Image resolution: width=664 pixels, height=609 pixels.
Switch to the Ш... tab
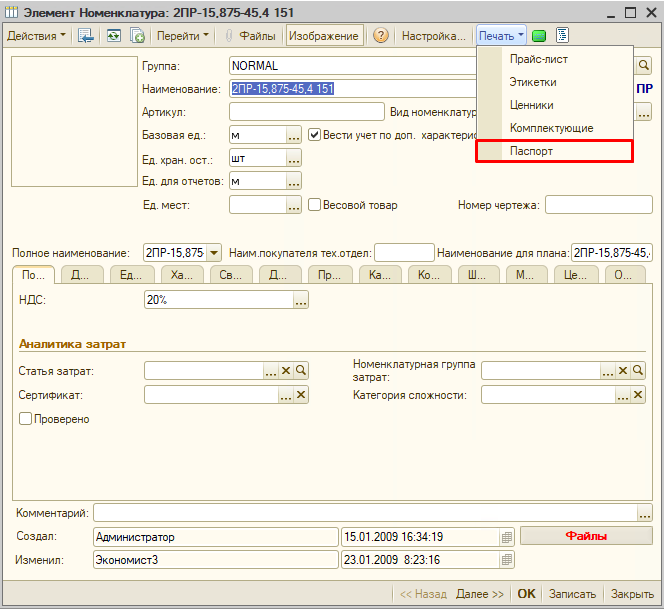(x=478, y=275)
